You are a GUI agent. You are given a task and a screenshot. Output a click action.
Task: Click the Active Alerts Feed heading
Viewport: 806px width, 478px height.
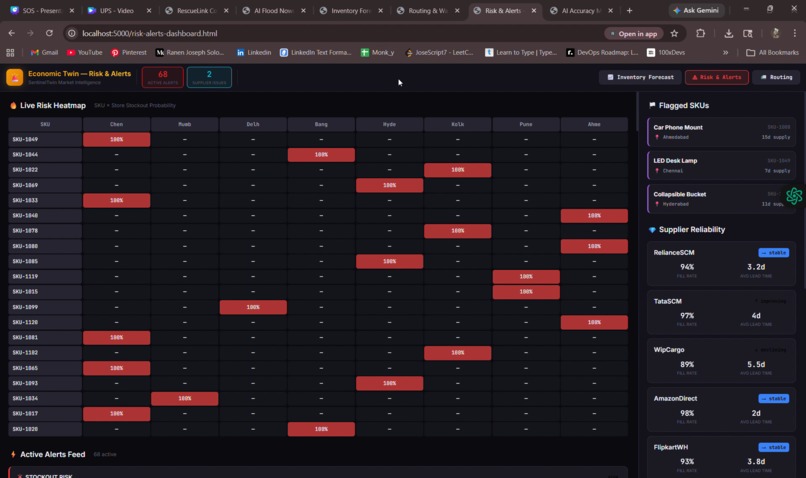(x=52, y=454)
